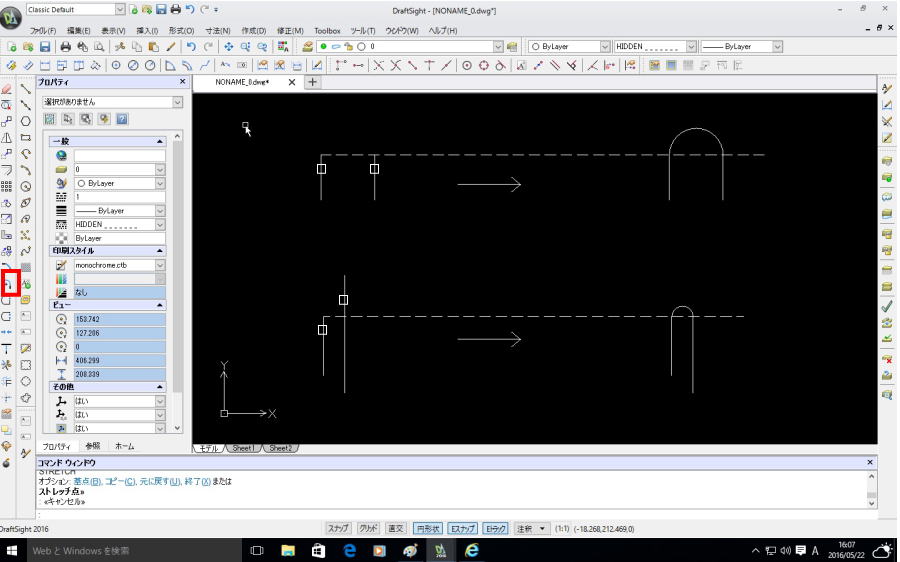Open the Classic Default workspace dropdown

pyautogui.click(x=120, y=9)
